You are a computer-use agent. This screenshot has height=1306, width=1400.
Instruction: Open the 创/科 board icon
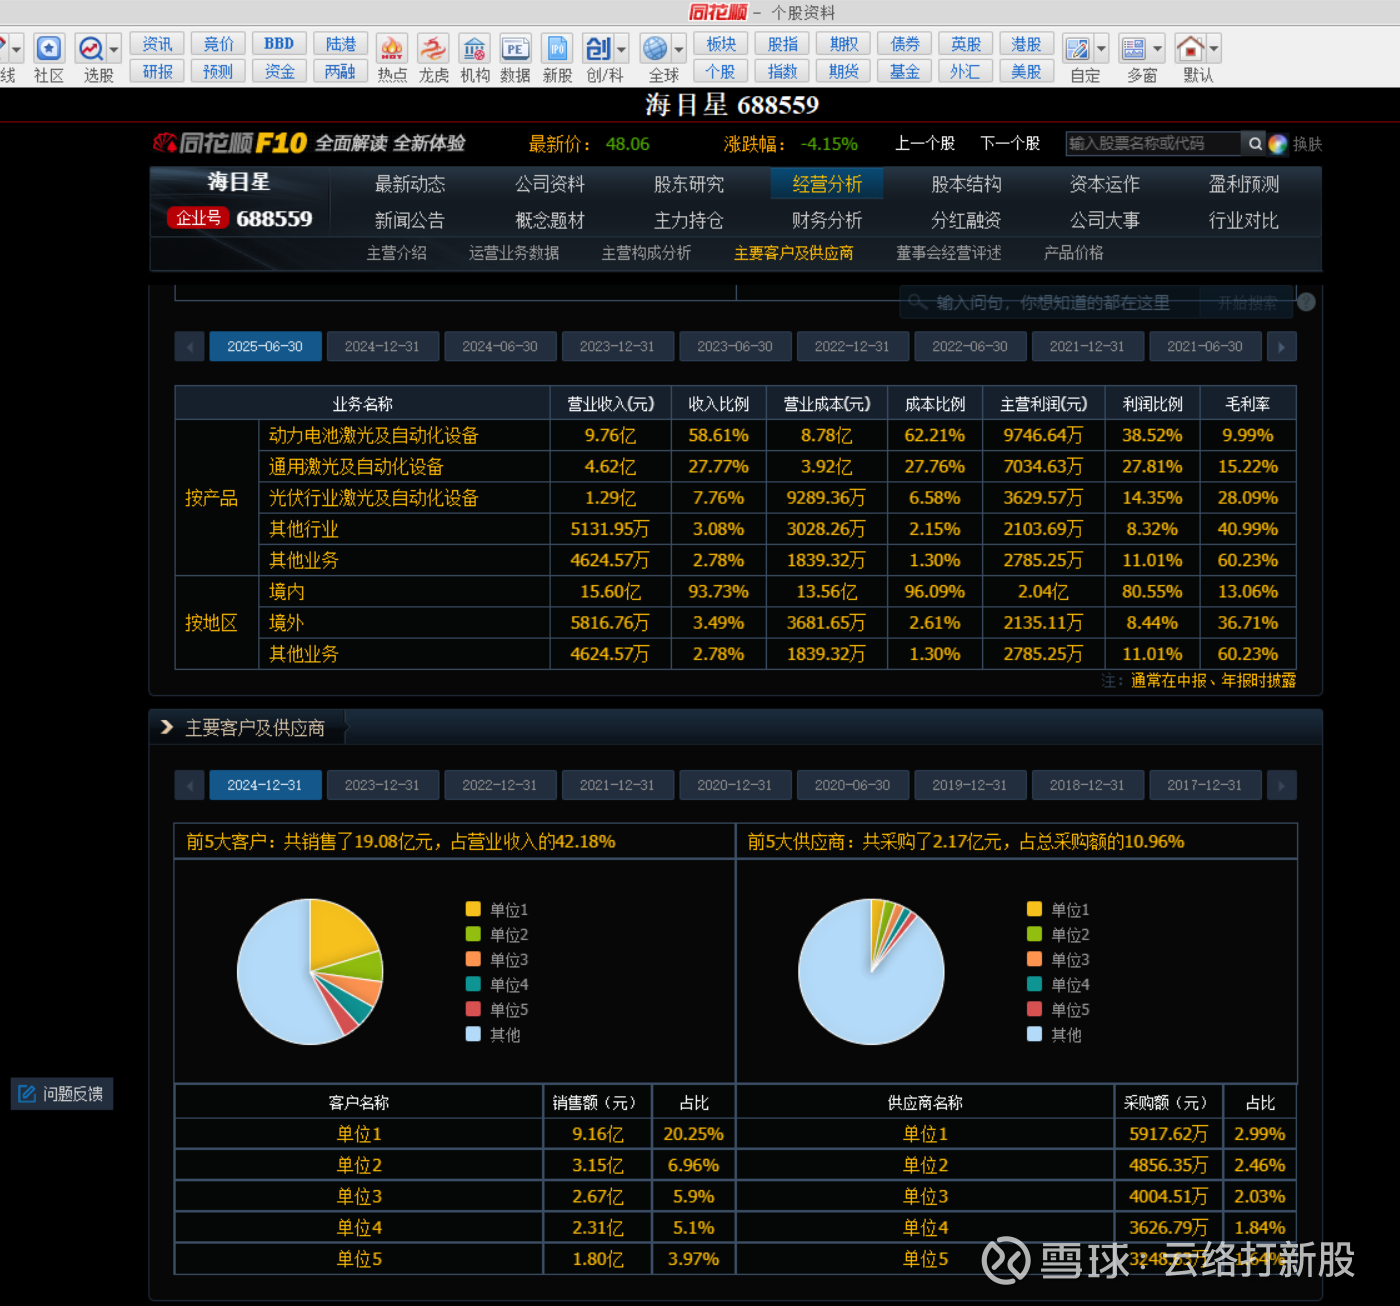pos(598,48)
